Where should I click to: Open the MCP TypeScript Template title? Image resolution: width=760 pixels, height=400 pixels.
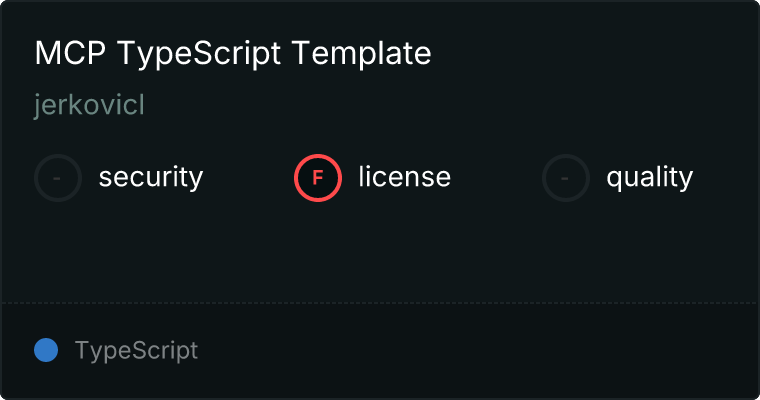click(x=233, y=54)
